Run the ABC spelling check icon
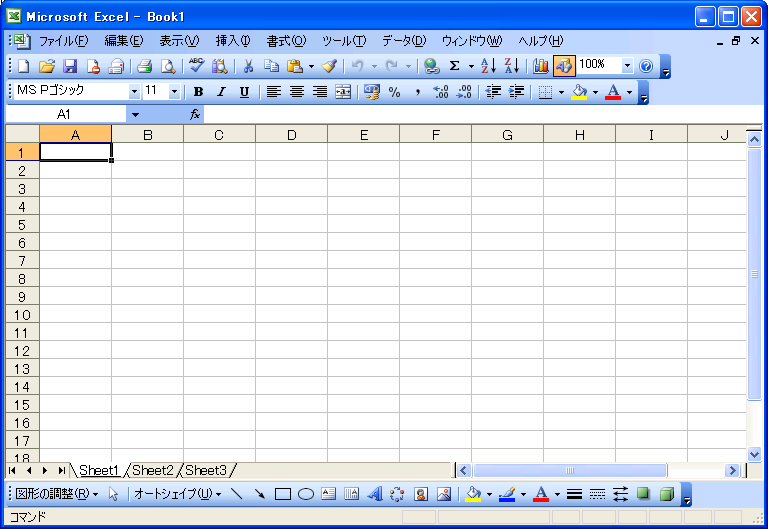Viewport: 768px width, 529px height. pyautogui.click(x=196, y=66)
